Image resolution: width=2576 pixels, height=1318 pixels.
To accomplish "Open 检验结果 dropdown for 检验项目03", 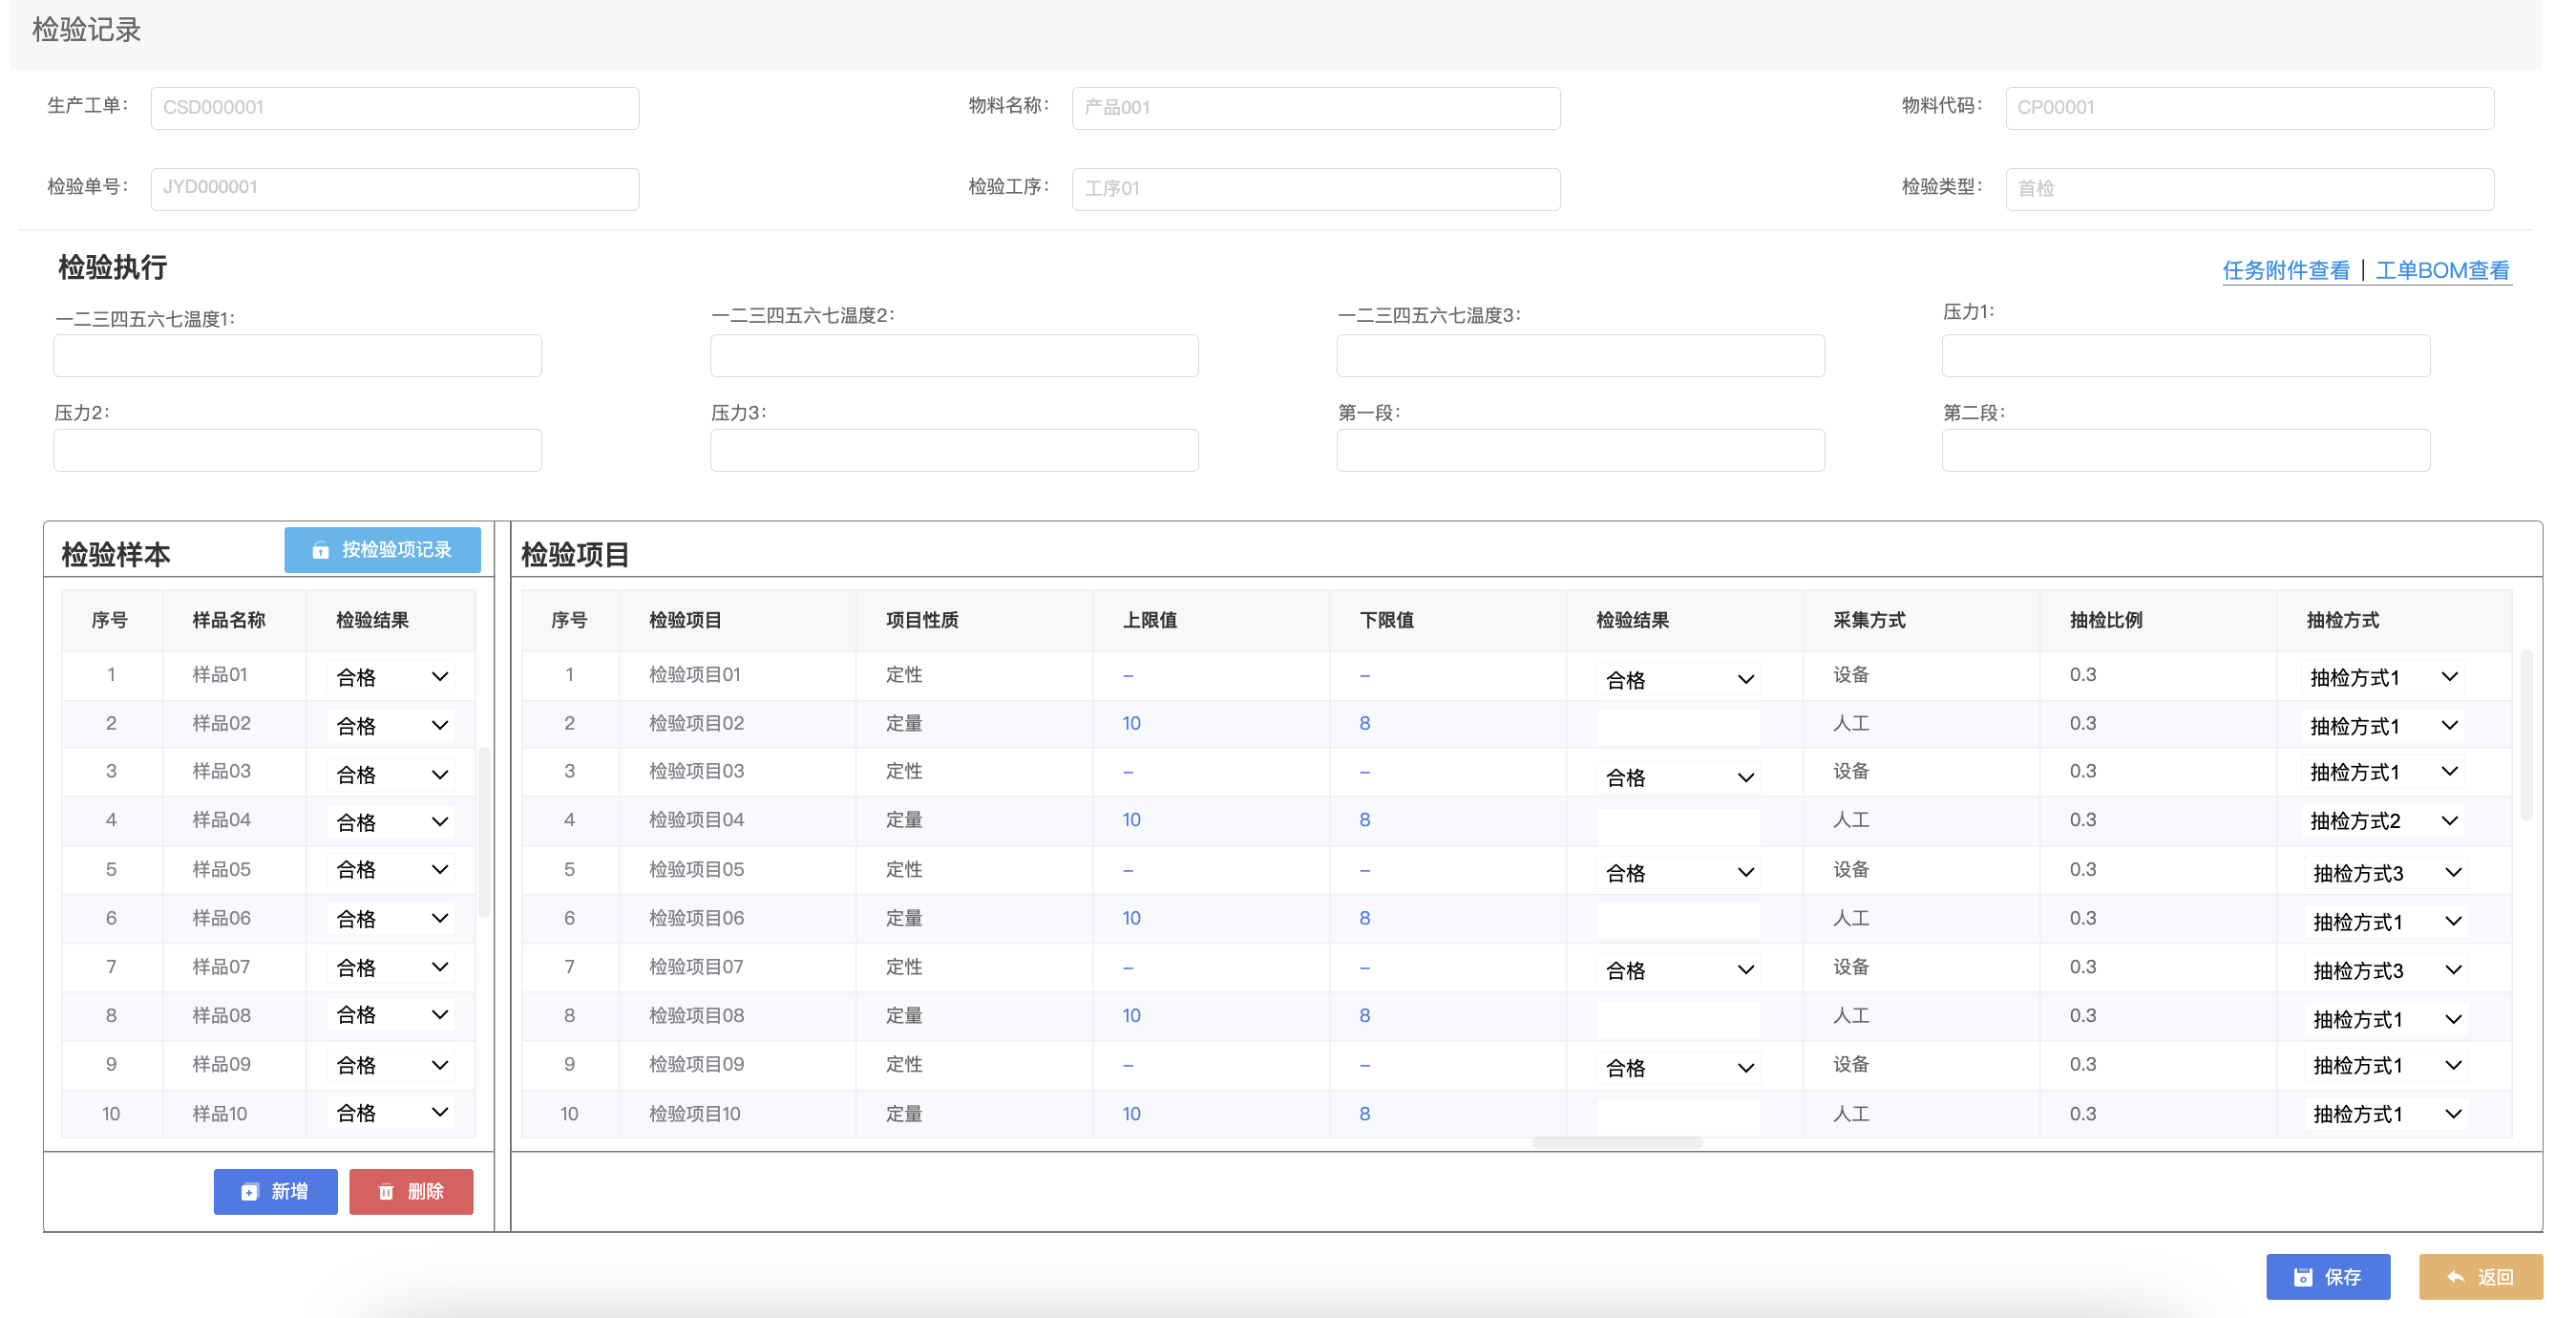I will click(1678, 777).
